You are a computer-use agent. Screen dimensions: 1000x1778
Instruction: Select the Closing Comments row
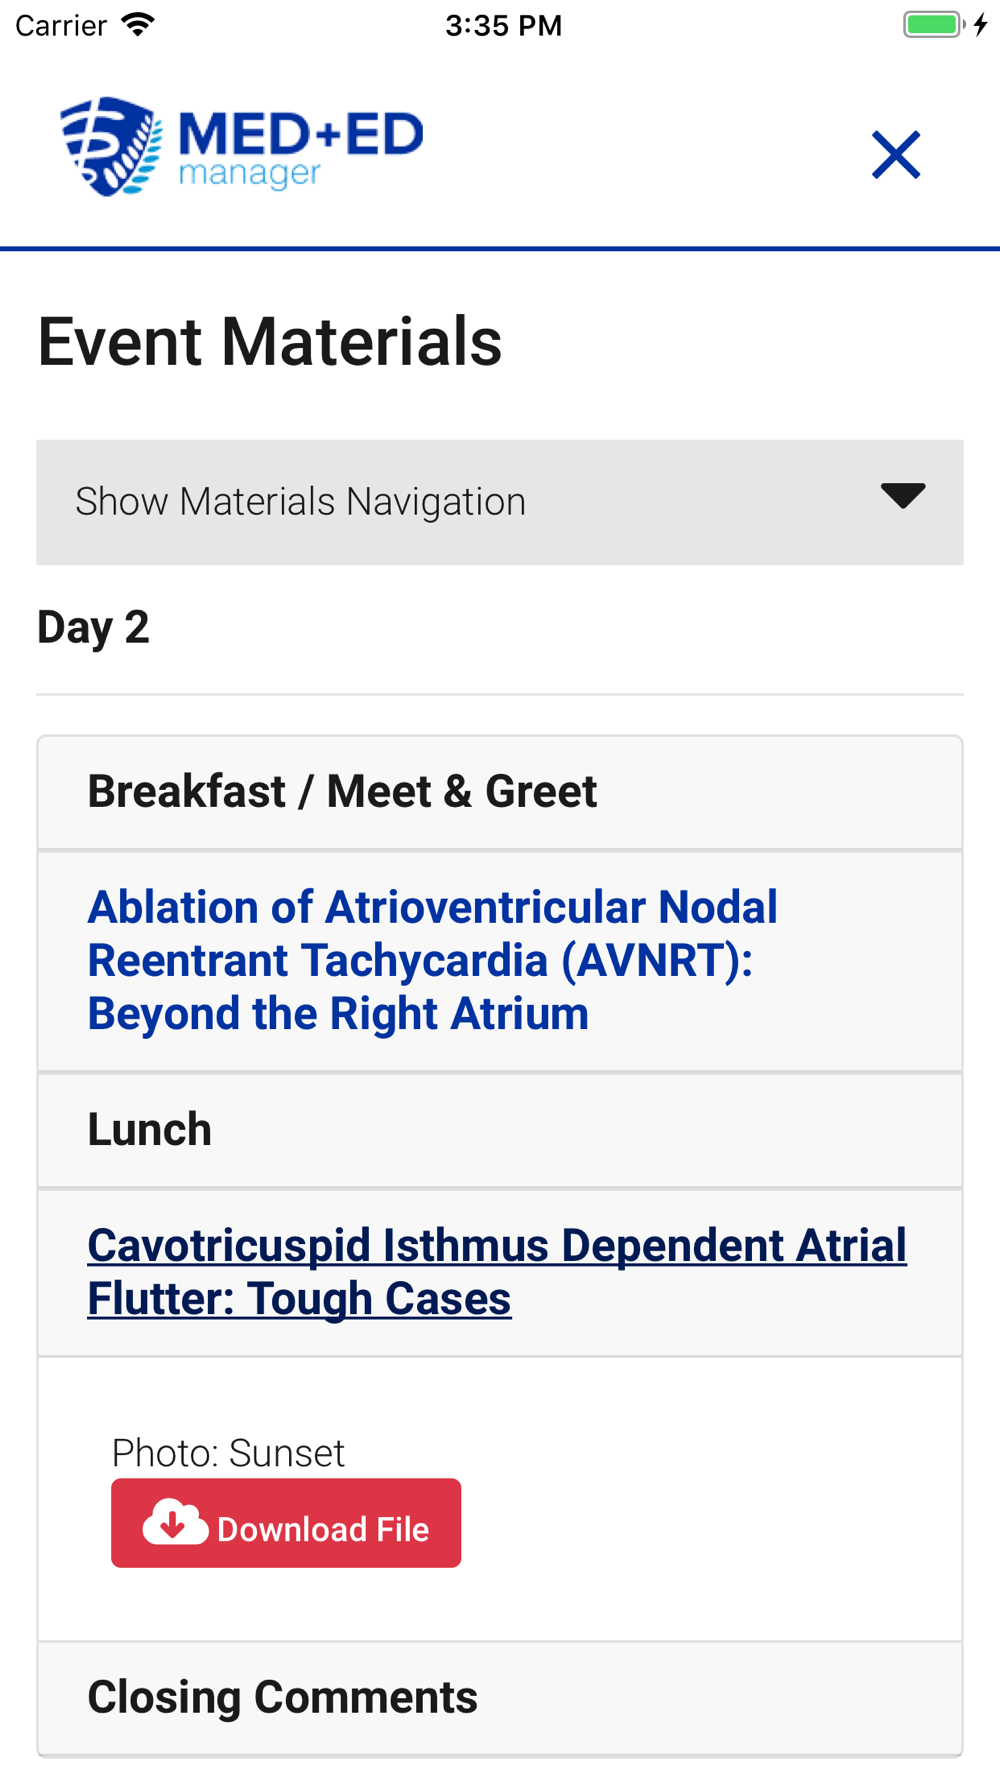pos(500,1698)
